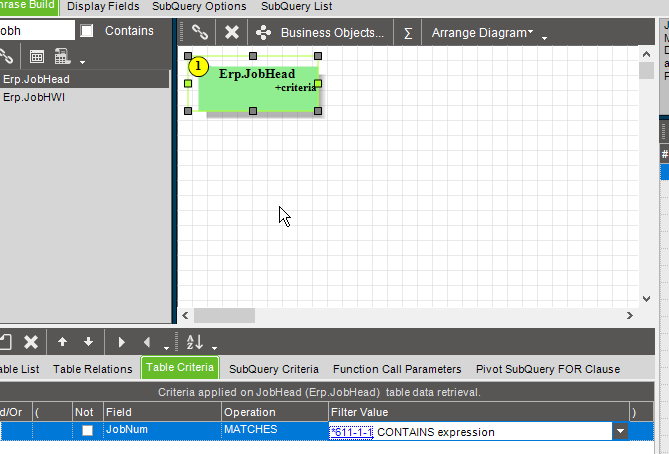Click the link tables icon in diagram toolbar
Image resolution: width=669 pixels, height=454 pixels.
click(x=200, y=33)
